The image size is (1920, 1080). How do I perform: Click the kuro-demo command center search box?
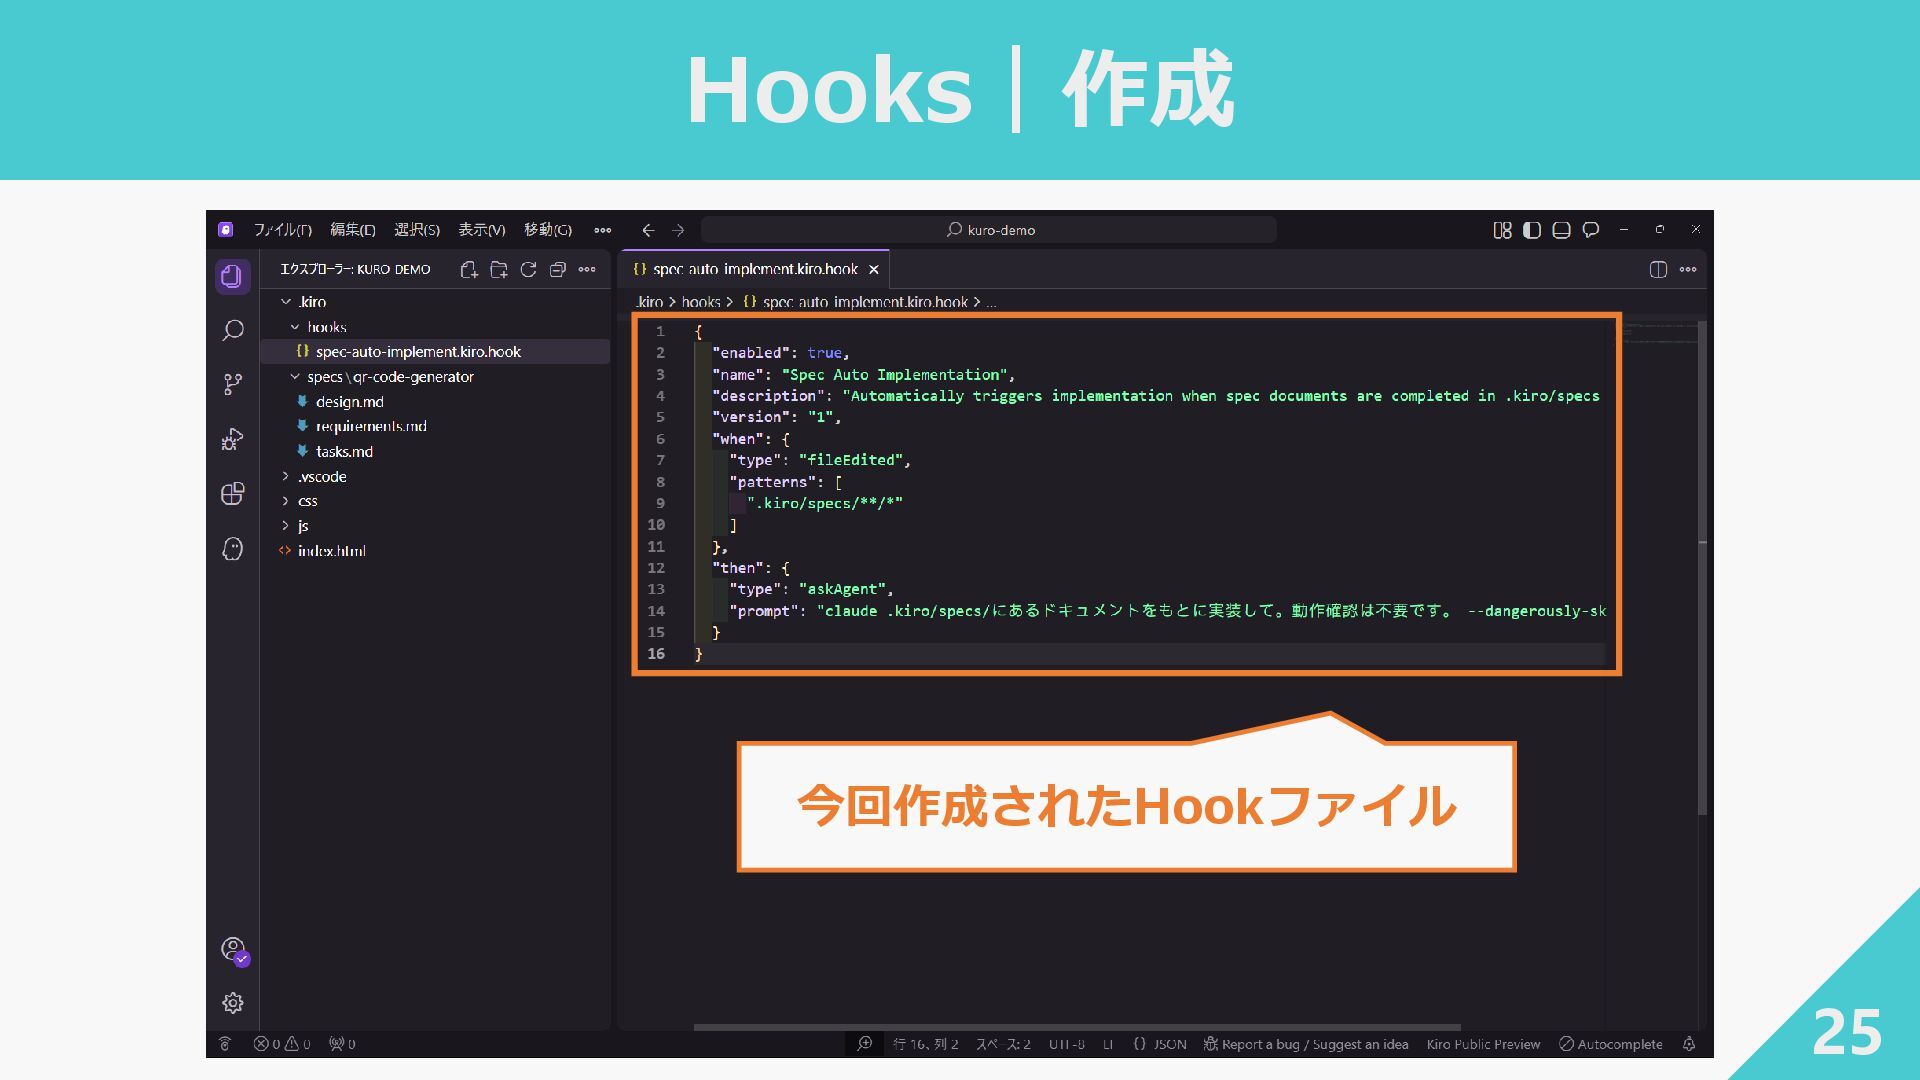tap(989, 230)
